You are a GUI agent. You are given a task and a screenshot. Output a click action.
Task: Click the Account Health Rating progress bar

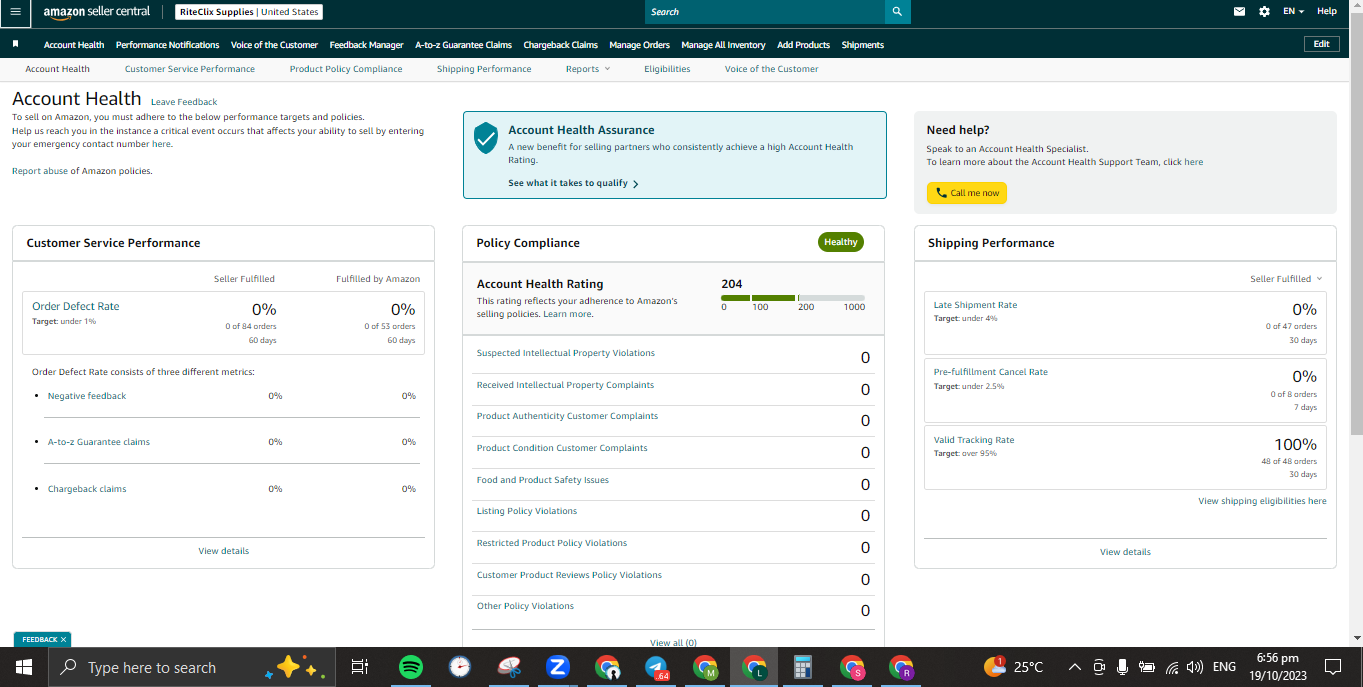(x=793, y=298)
